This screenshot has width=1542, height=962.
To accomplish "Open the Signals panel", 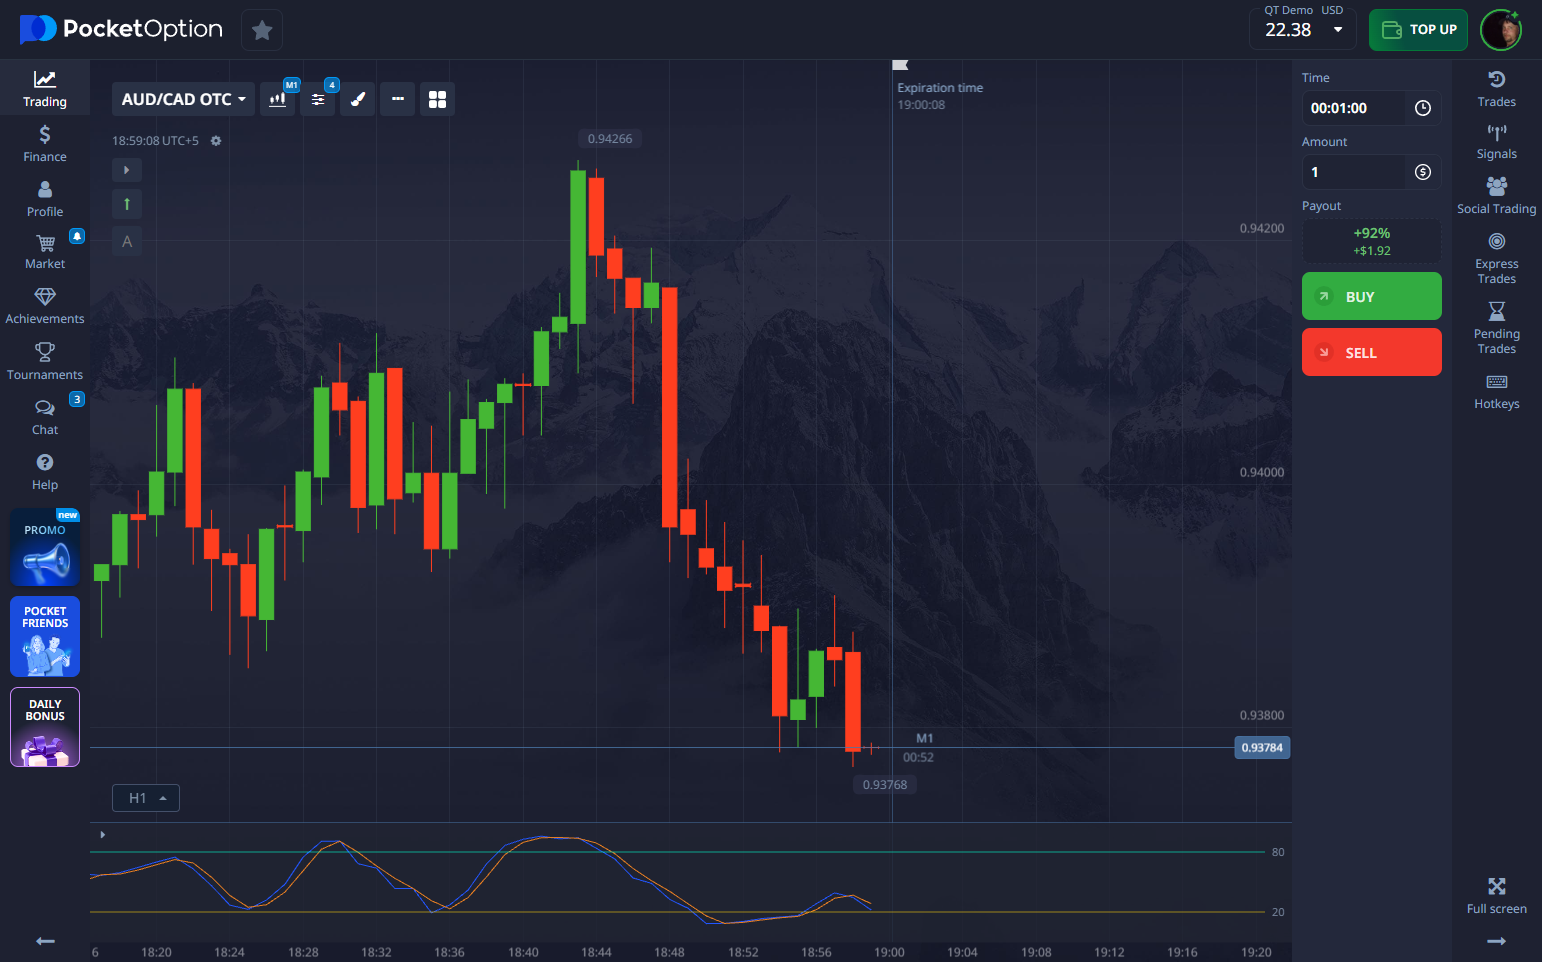I will pos(1496,142).
